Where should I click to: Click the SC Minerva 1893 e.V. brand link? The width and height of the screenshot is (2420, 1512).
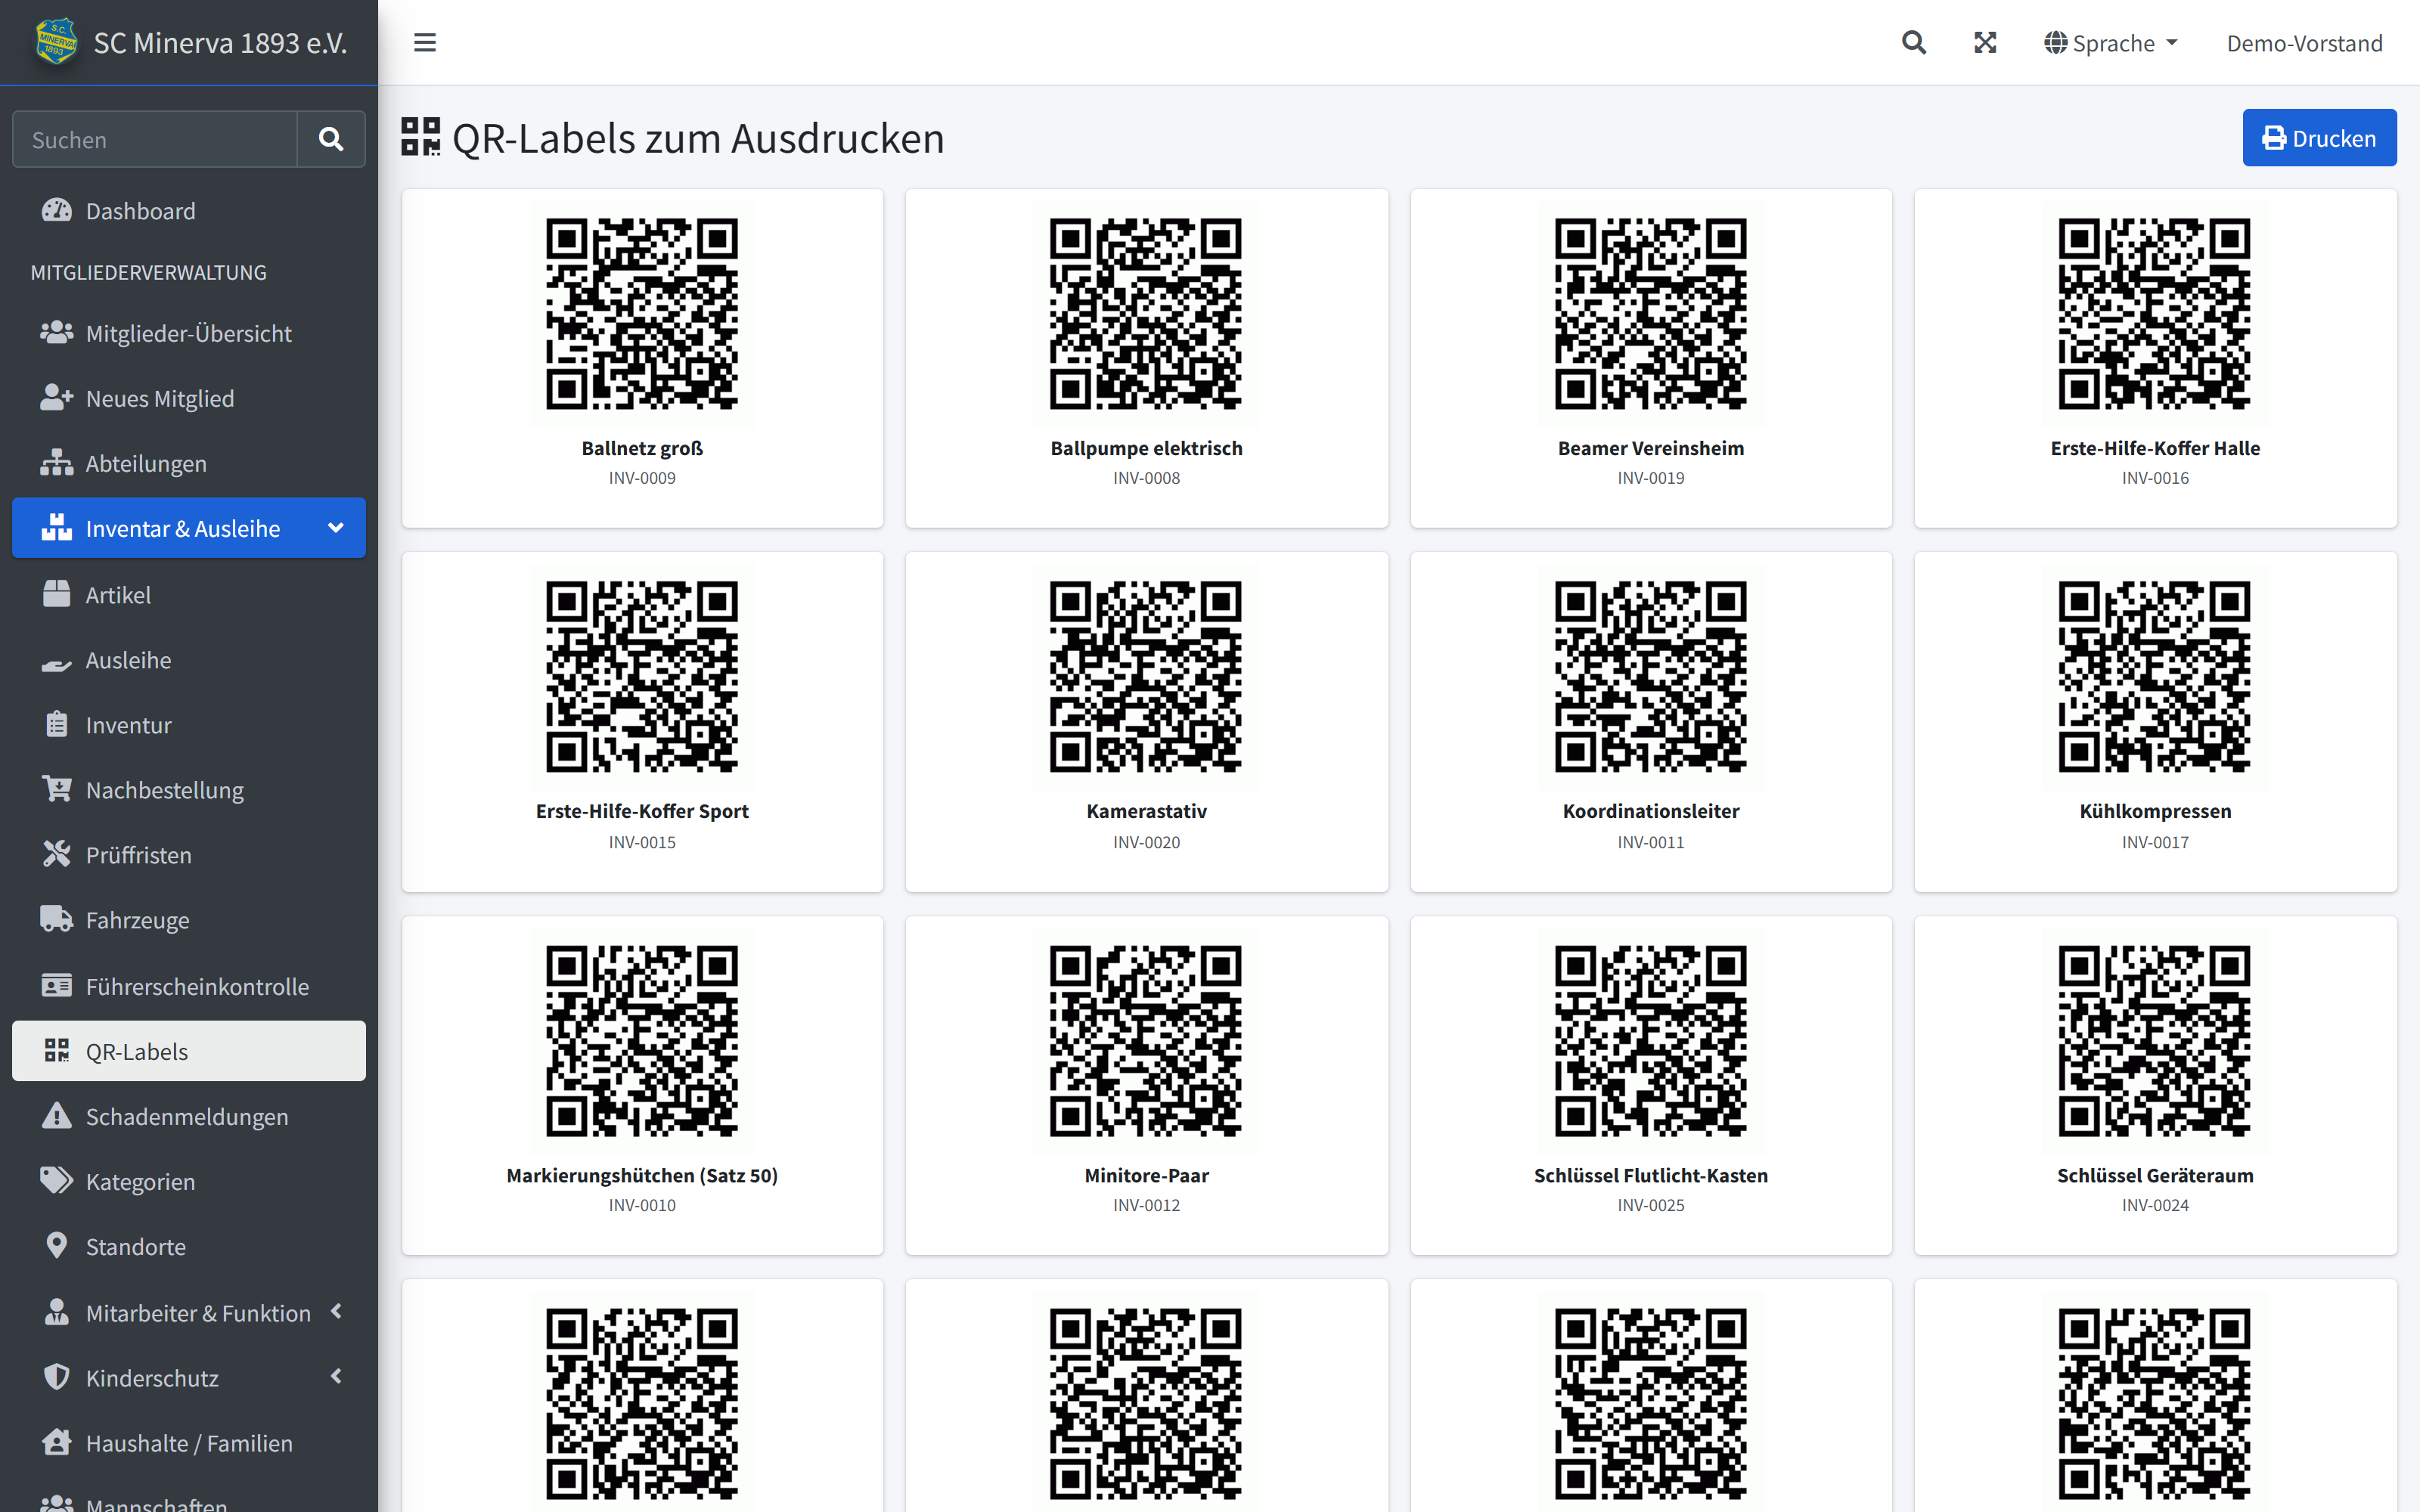pos(220,43)
